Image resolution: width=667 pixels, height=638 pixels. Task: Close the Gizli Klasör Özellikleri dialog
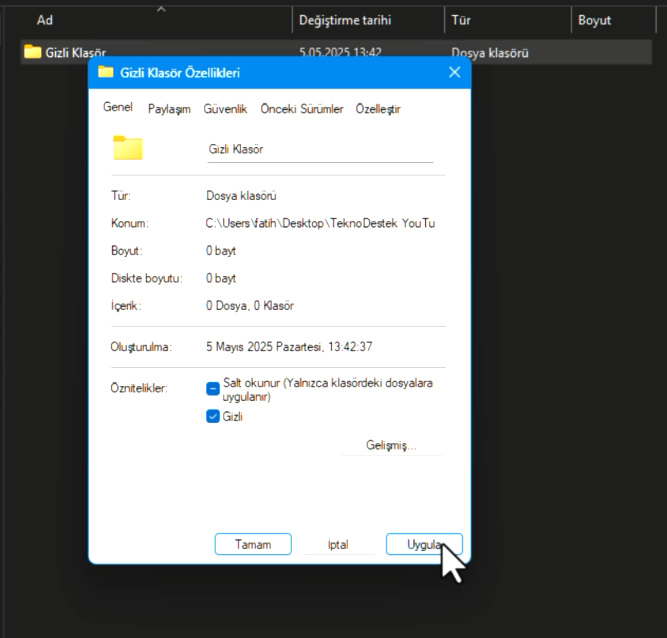click(454, 72)
